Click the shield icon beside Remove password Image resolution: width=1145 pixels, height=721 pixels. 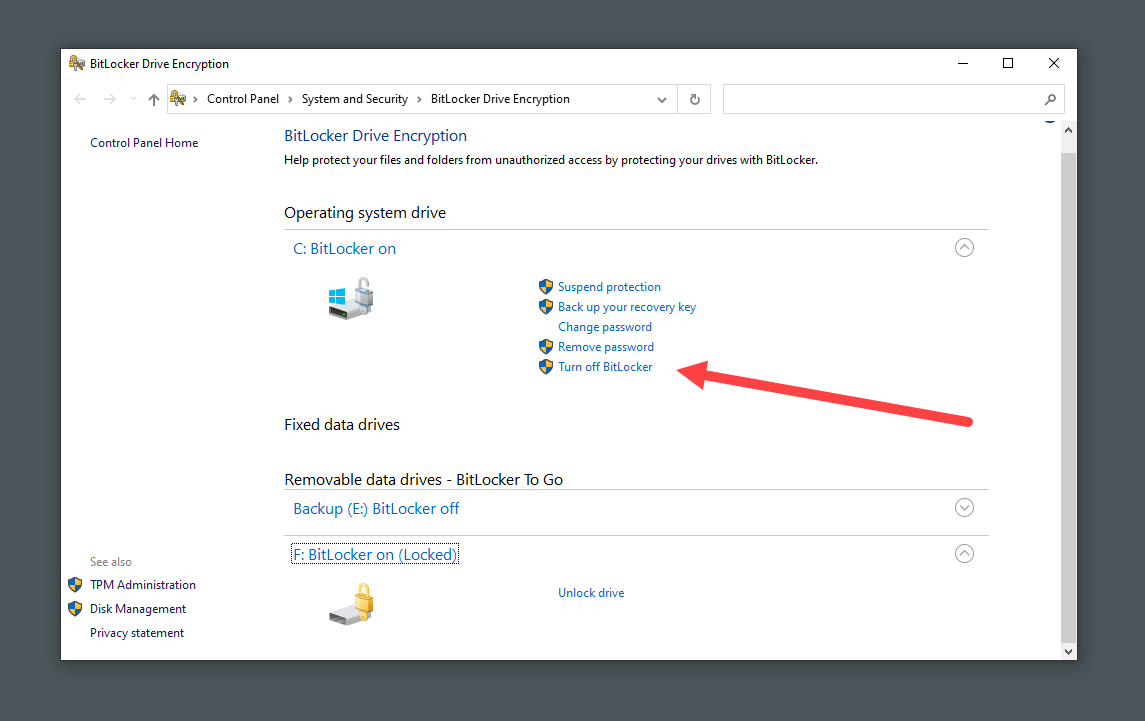pyautogui.click(x=545, y=346)
